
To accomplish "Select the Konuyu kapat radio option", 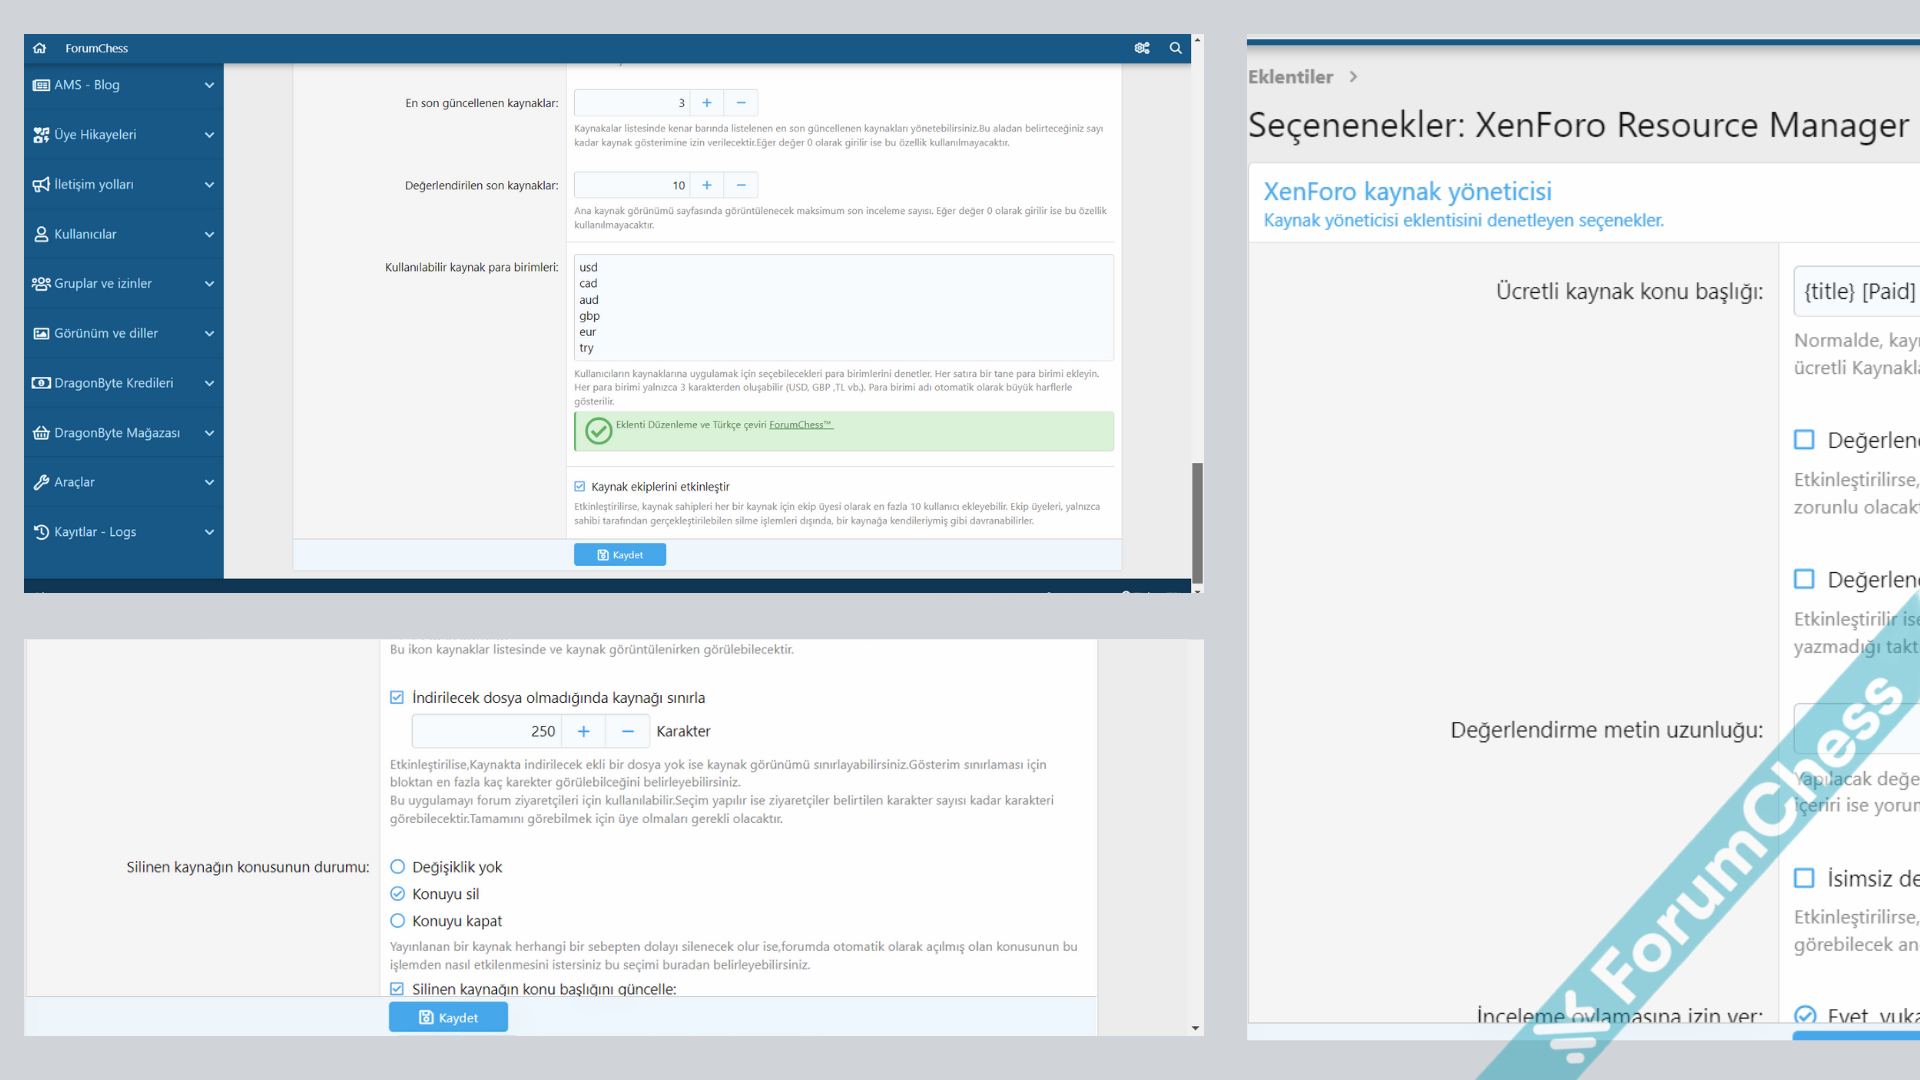I will tap(398, 921).
